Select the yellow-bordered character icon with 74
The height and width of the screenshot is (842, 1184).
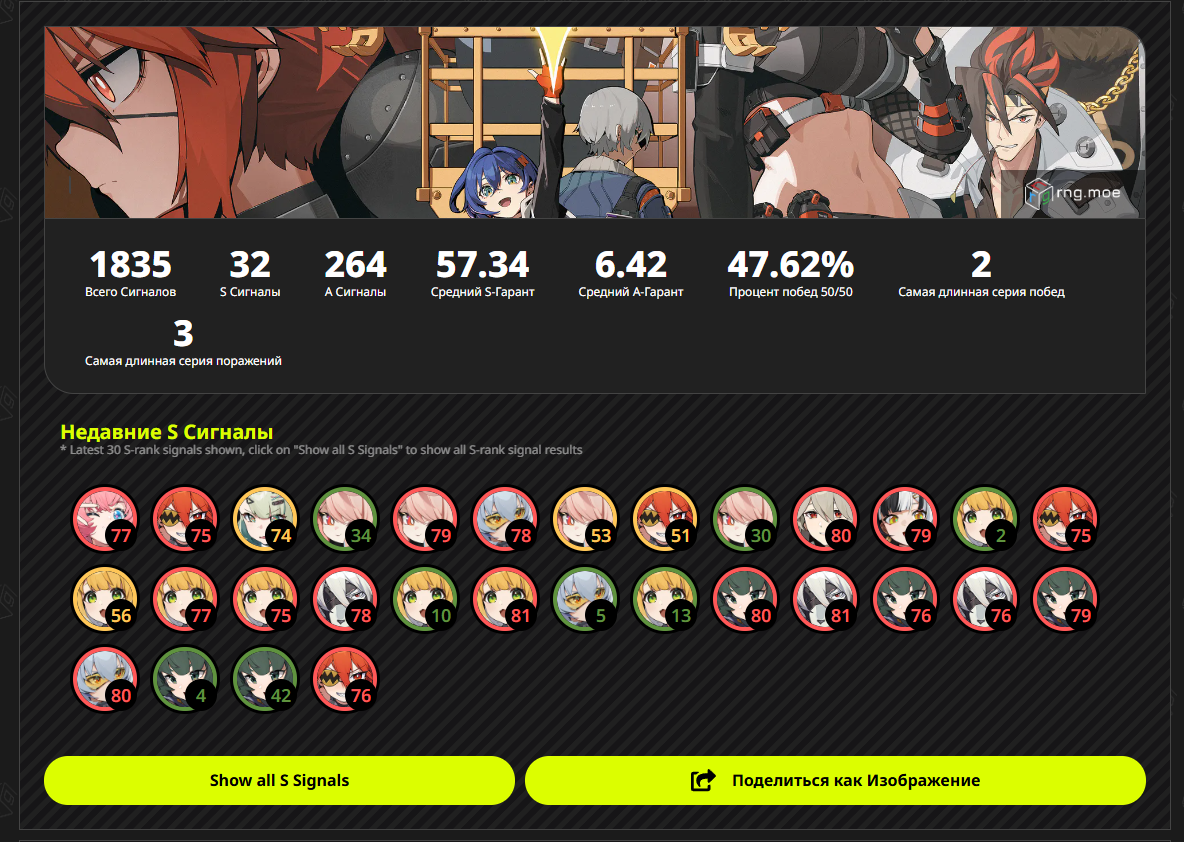point(265,520)
